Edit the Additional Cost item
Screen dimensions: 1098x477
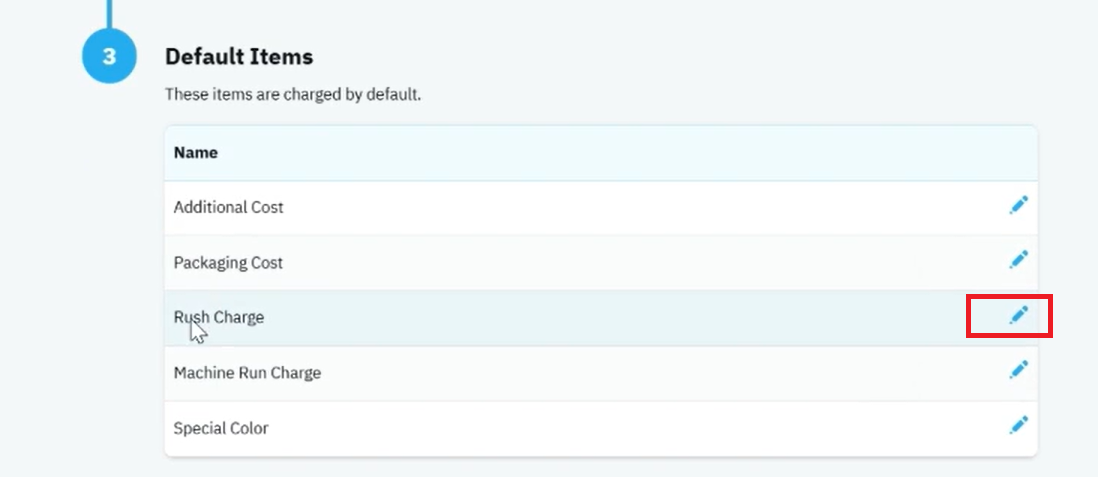[1018, 205]
